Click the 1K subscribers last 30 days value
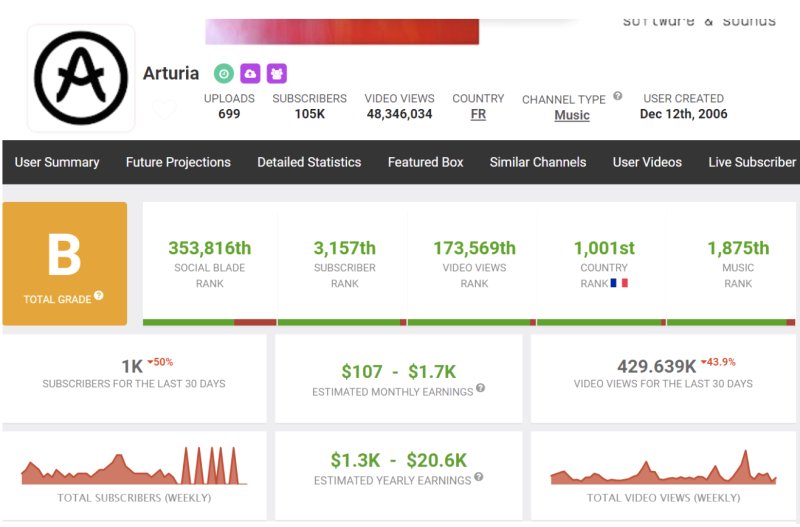Viewport: 800px width, 527px height. pyautogui.click(x=132, y=367)
